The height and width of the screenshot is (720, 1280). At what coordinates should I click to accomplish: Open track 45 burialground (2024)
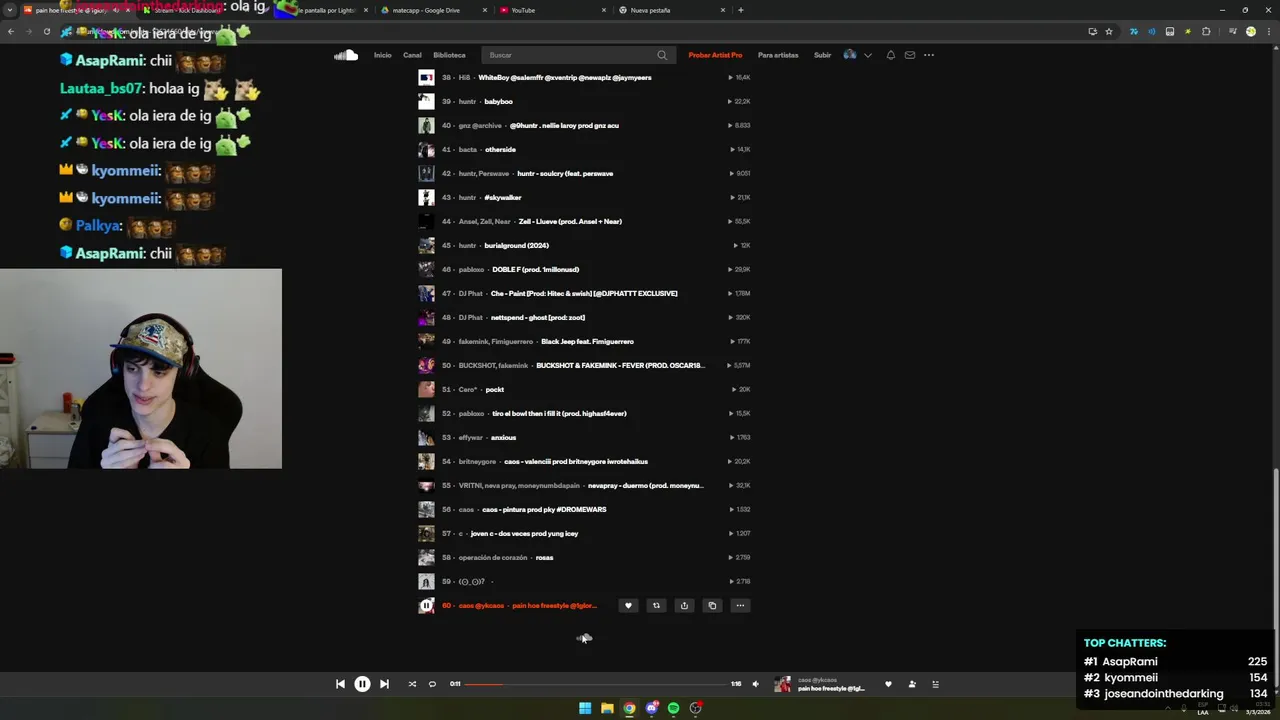(516, 245)
